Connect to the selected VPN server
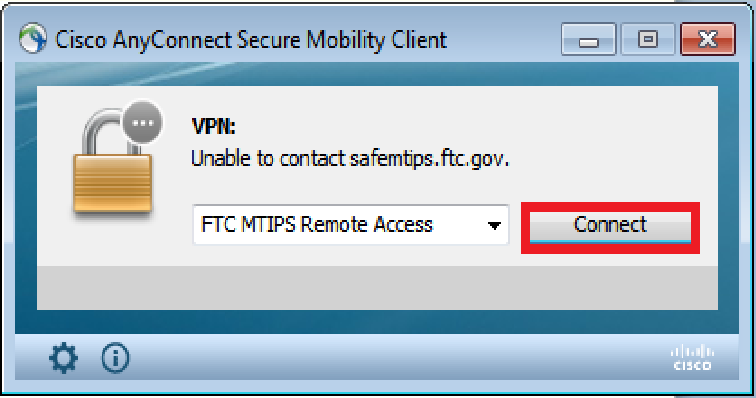 [610, 225]
